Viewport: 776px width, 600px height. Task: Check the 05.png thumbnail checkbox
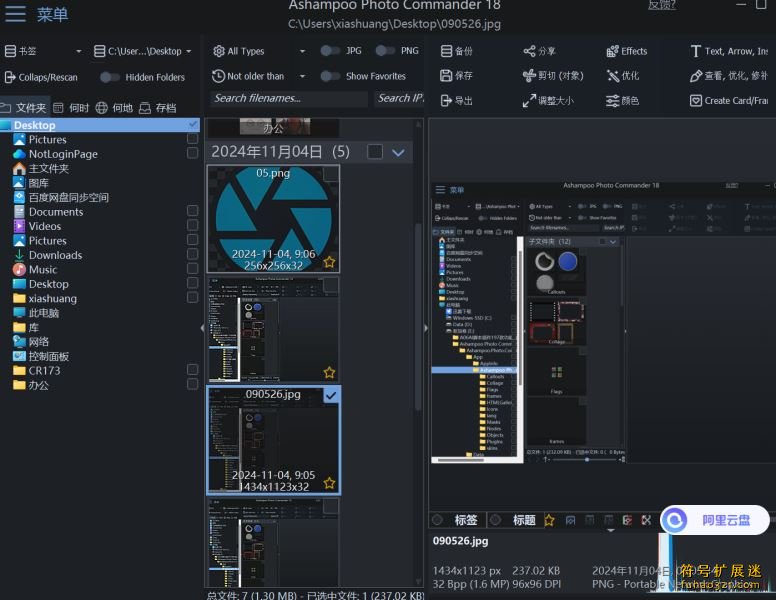coord(331,174)
